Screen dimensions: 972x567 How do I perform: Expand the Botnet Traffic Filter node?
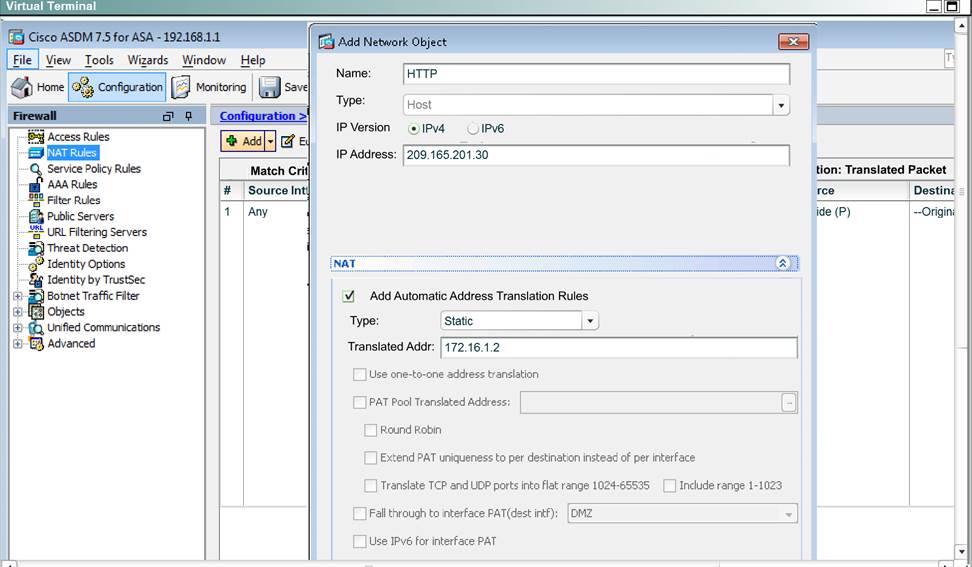point(17,296)
